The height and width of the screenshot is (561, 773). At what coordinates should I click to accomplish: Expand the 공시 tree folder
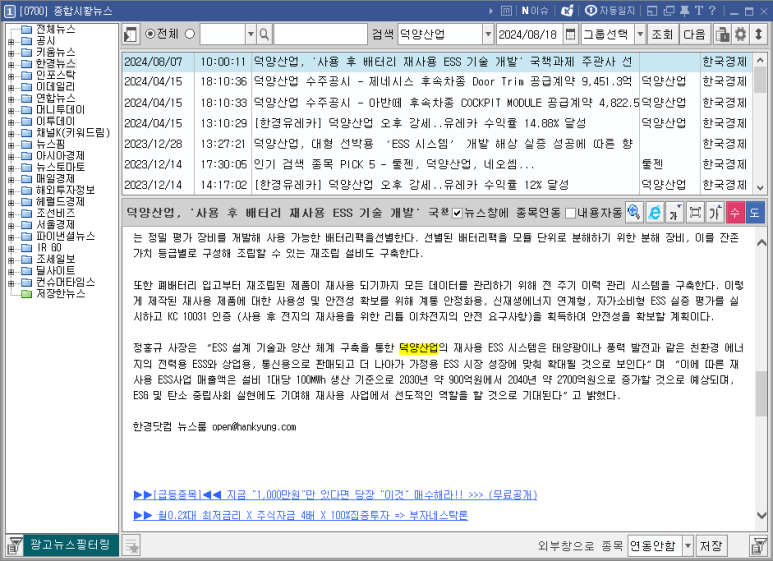11,42
